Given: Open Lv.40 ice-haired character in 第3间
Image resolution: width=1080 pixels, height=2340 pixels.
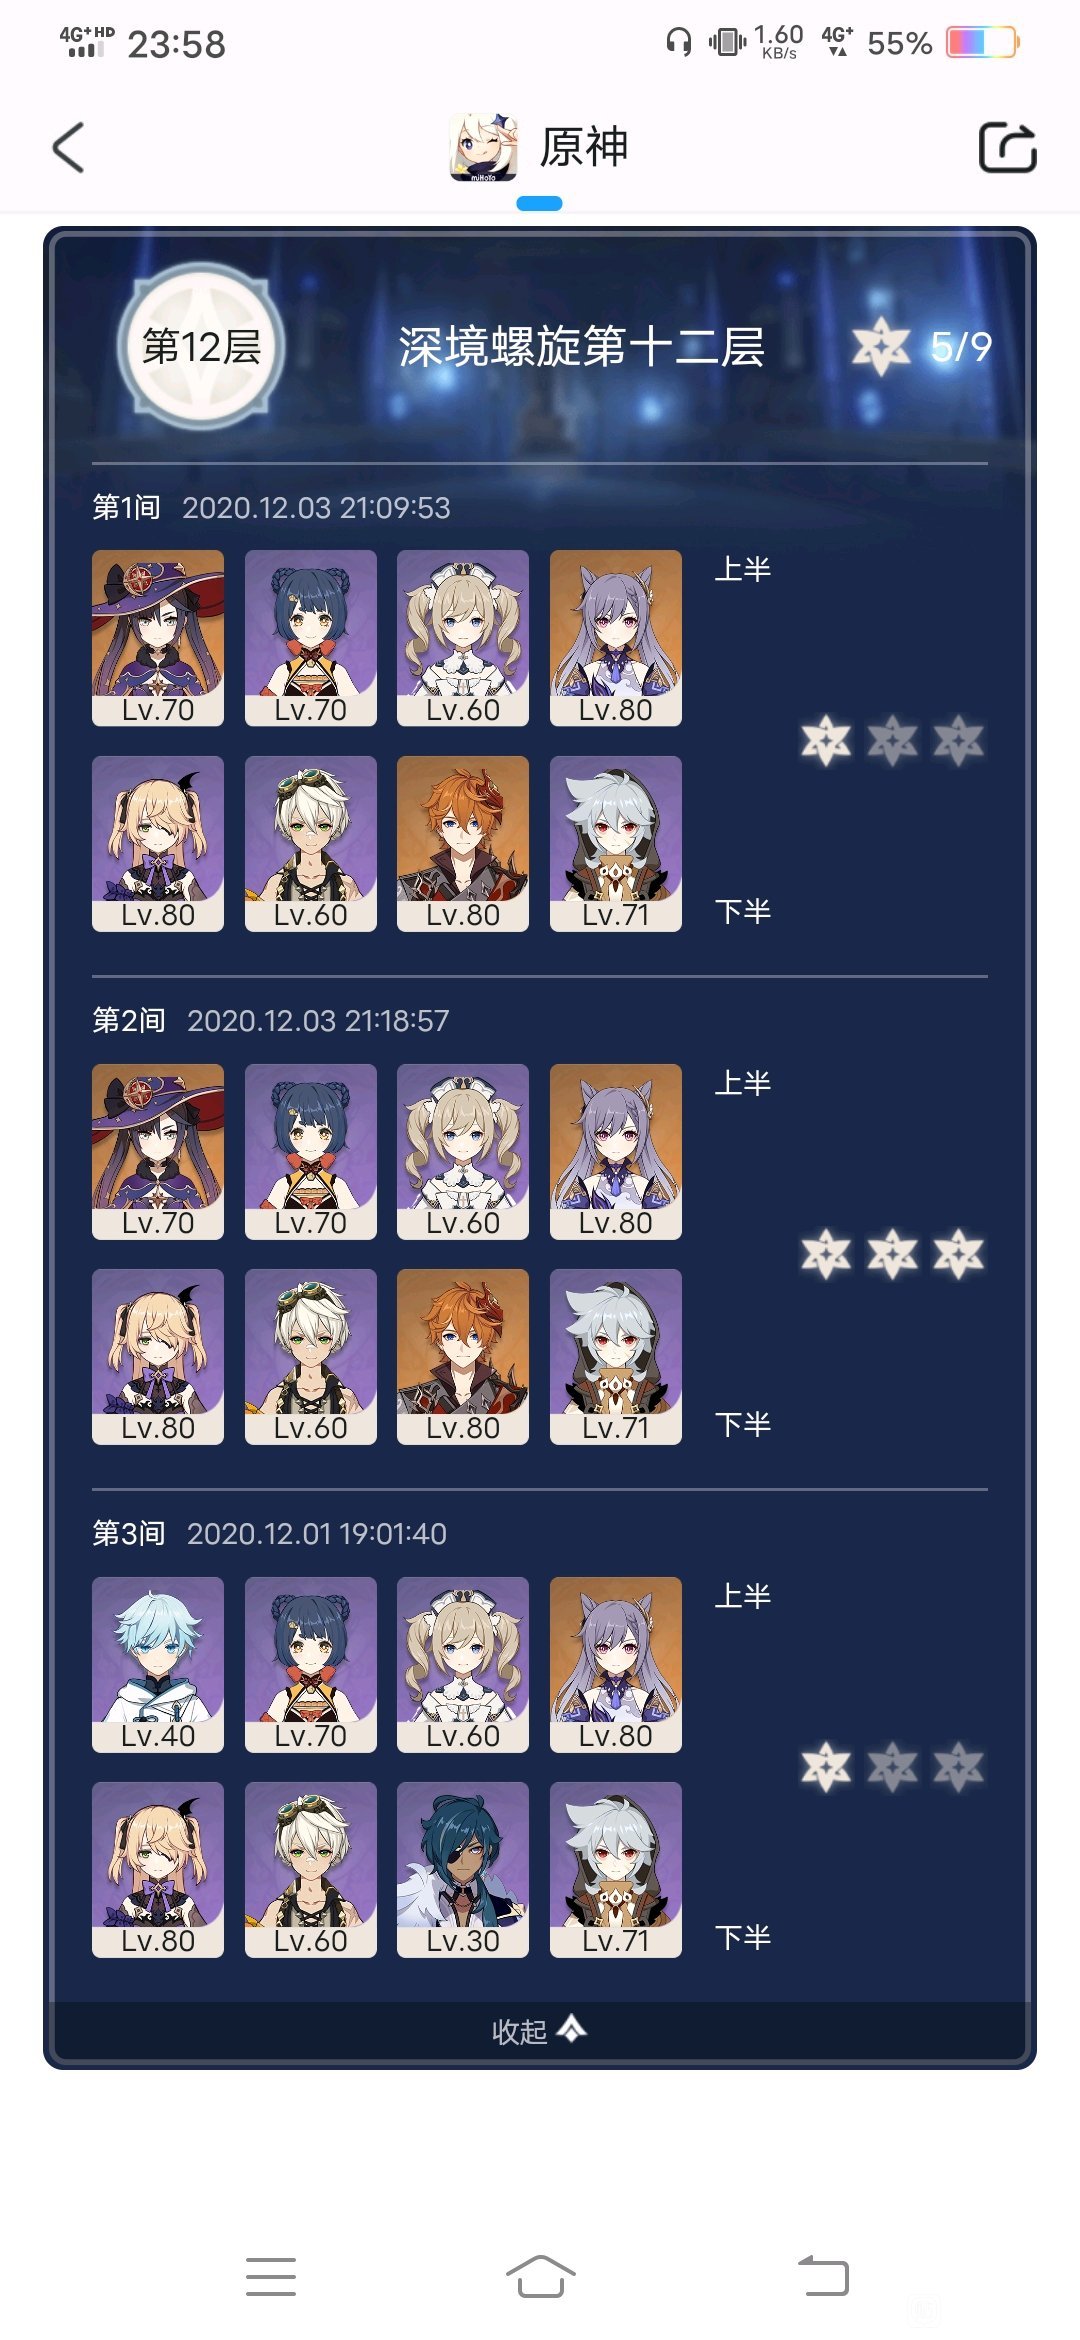Looking at the screenshot, I should pos(158,1665).
